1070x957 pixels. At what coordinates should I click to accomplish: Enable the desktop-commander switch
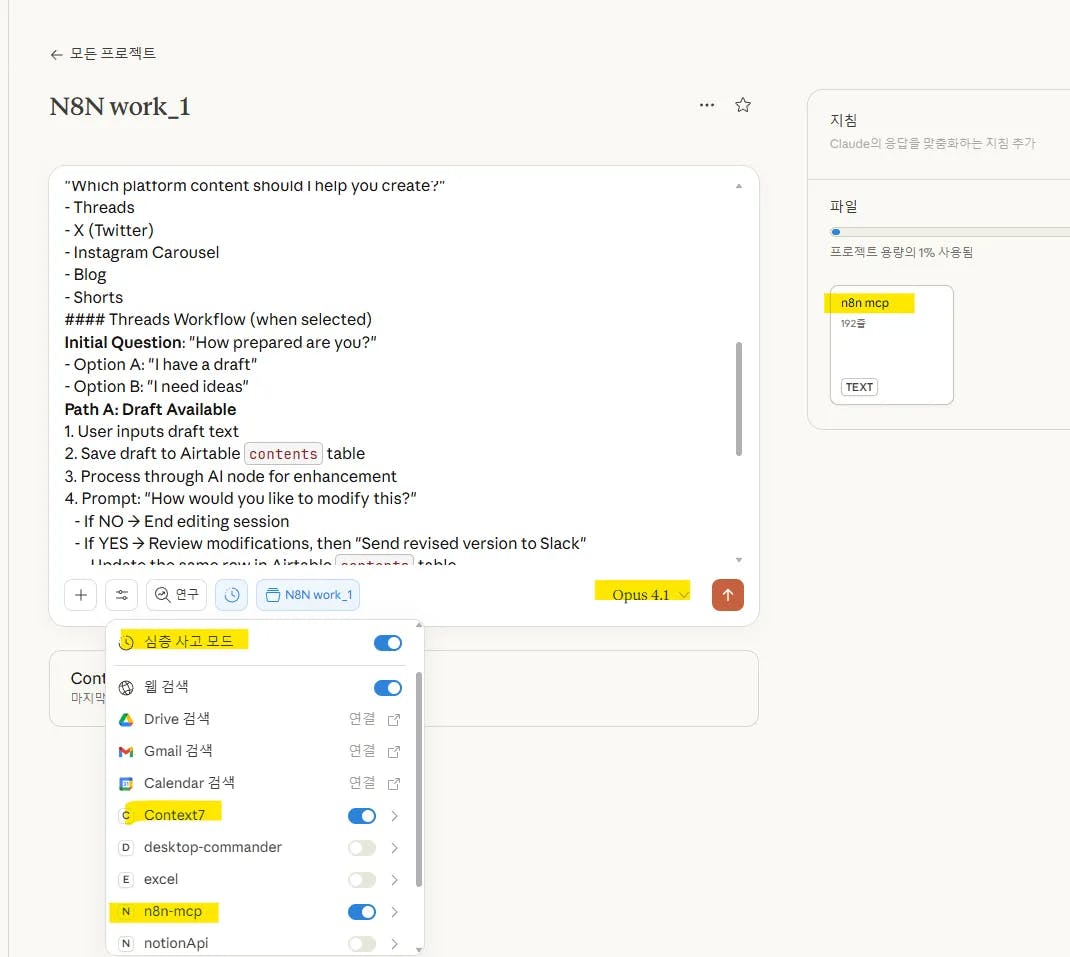tap(362, 848)
